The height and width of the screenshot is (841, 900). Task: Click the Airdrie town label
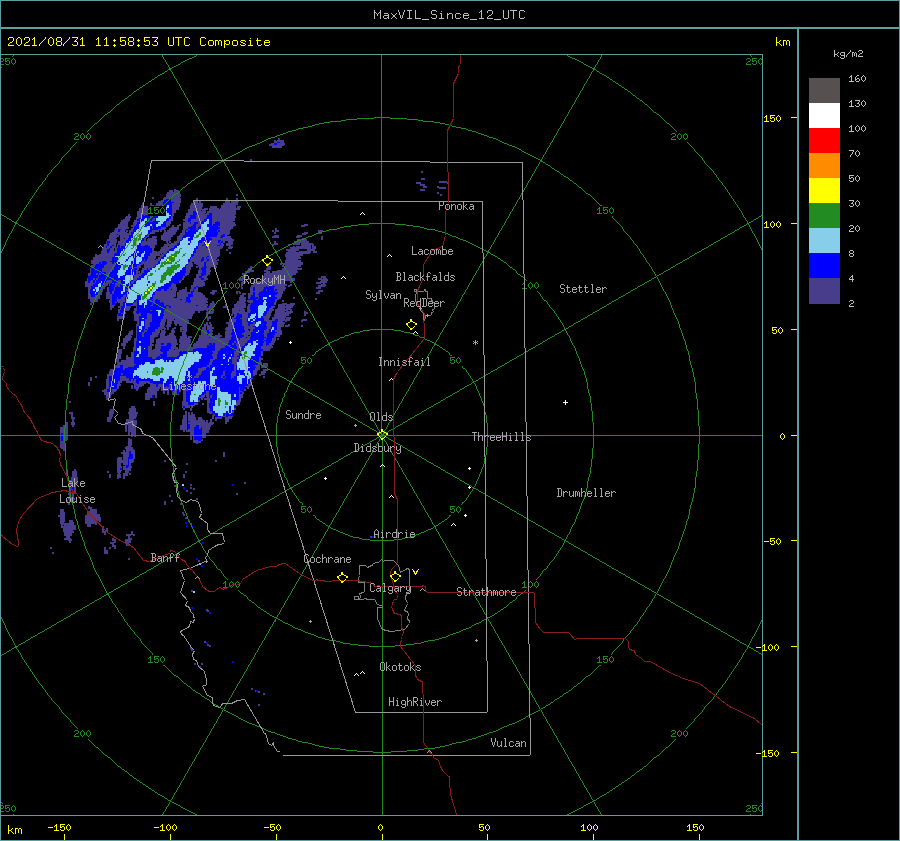pyautogui.click(x=394, y=534)
